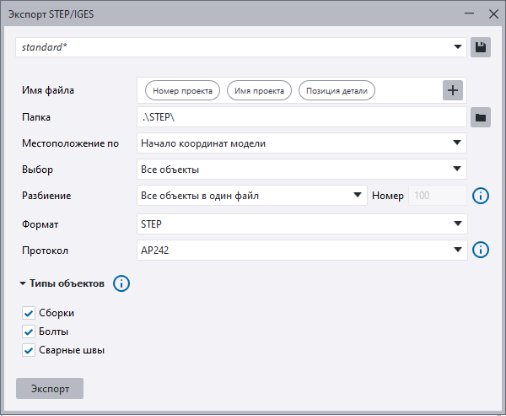The width and height of the screenshot is (506, 416).
Task: Select the Номер проекта filename token
Action: (x=182, y=90)
